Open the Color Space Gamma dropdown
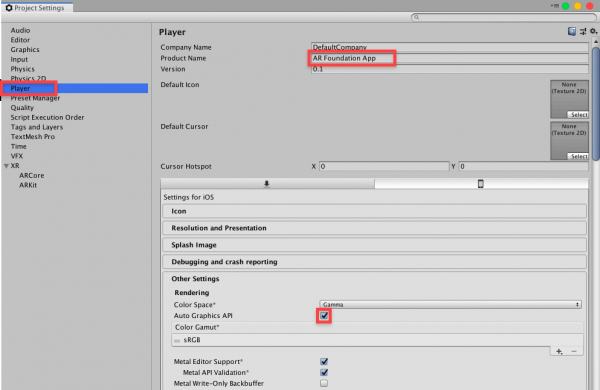This screenshot has height=390, width=600. pyautogui.click(x=451, y=304)
